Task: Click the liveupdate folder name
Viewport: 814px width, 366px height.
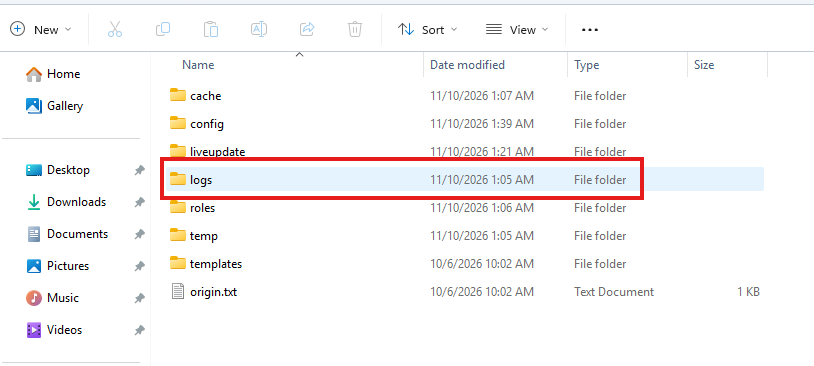Action: (x=218, y=152)
